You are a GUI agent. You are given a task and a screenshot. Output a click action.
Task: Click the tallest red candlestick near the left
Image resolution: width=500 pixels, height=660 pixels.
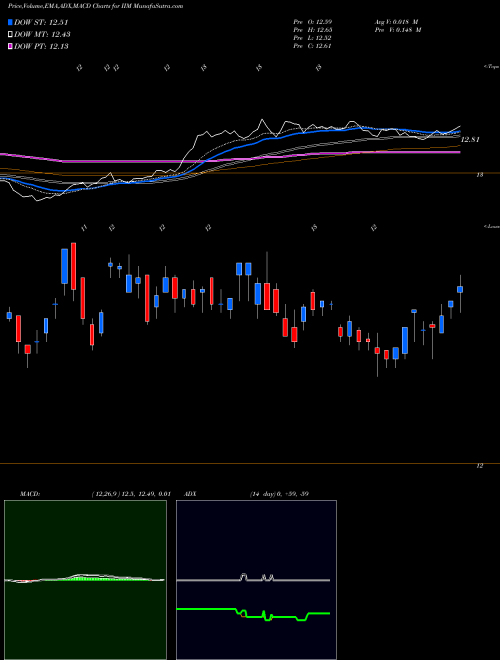click(x=74, y=266)
